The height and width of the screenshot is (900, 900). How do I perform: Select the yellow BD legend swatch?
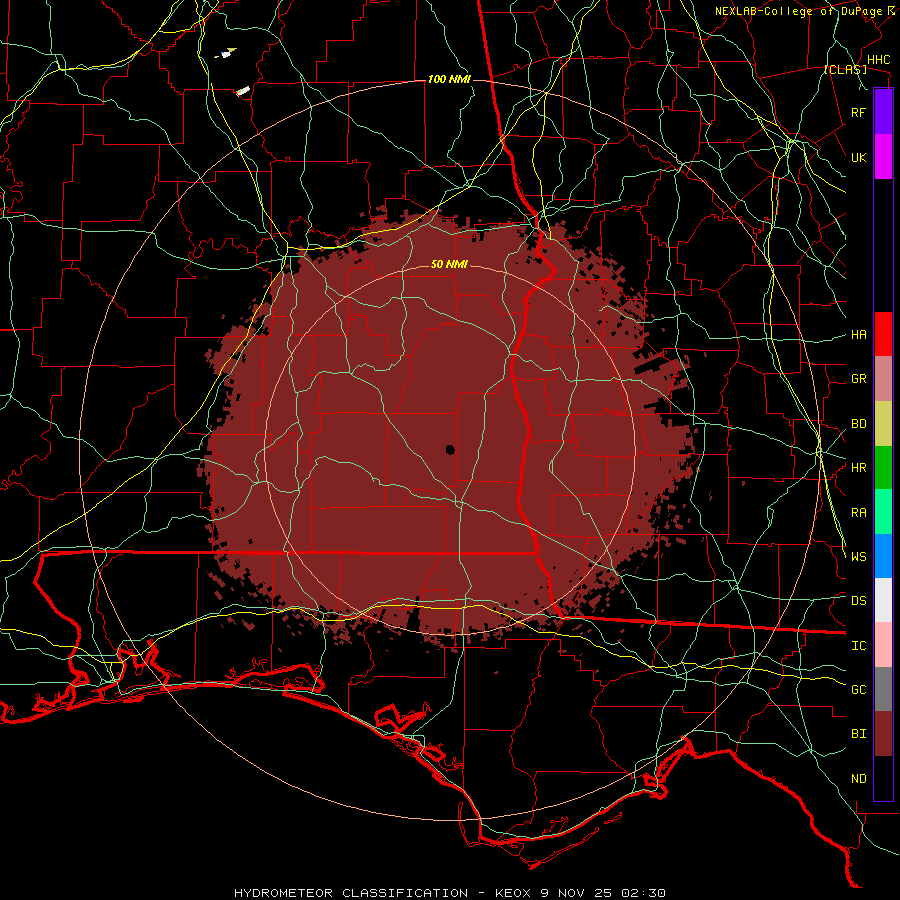click(x=883, y=424)
